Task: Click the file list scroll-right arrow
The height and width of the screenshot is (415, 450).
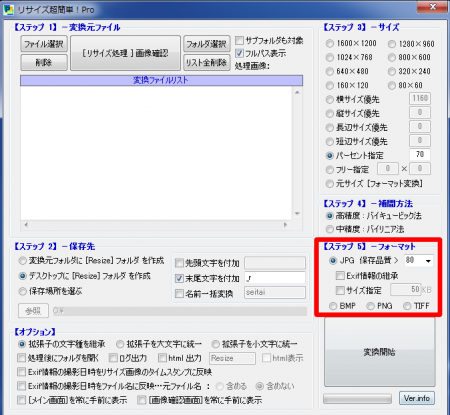Action: (285, 225)
